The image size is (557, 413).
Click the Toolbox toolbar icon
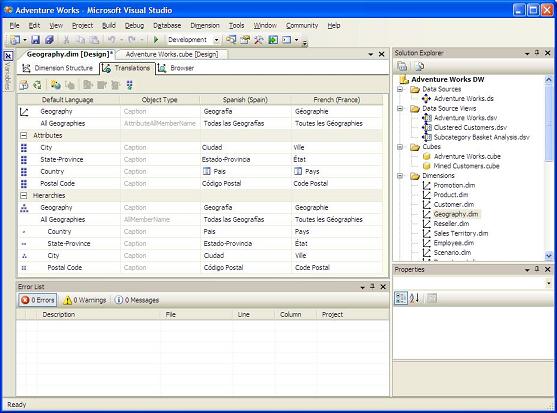[x=259, y=40]
